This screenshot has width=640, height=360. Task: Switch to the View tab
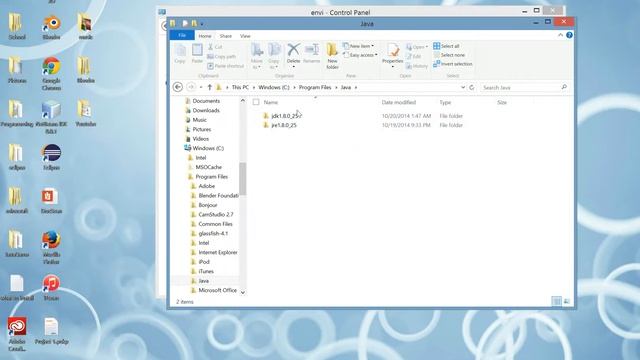click(x=245, y=36)
